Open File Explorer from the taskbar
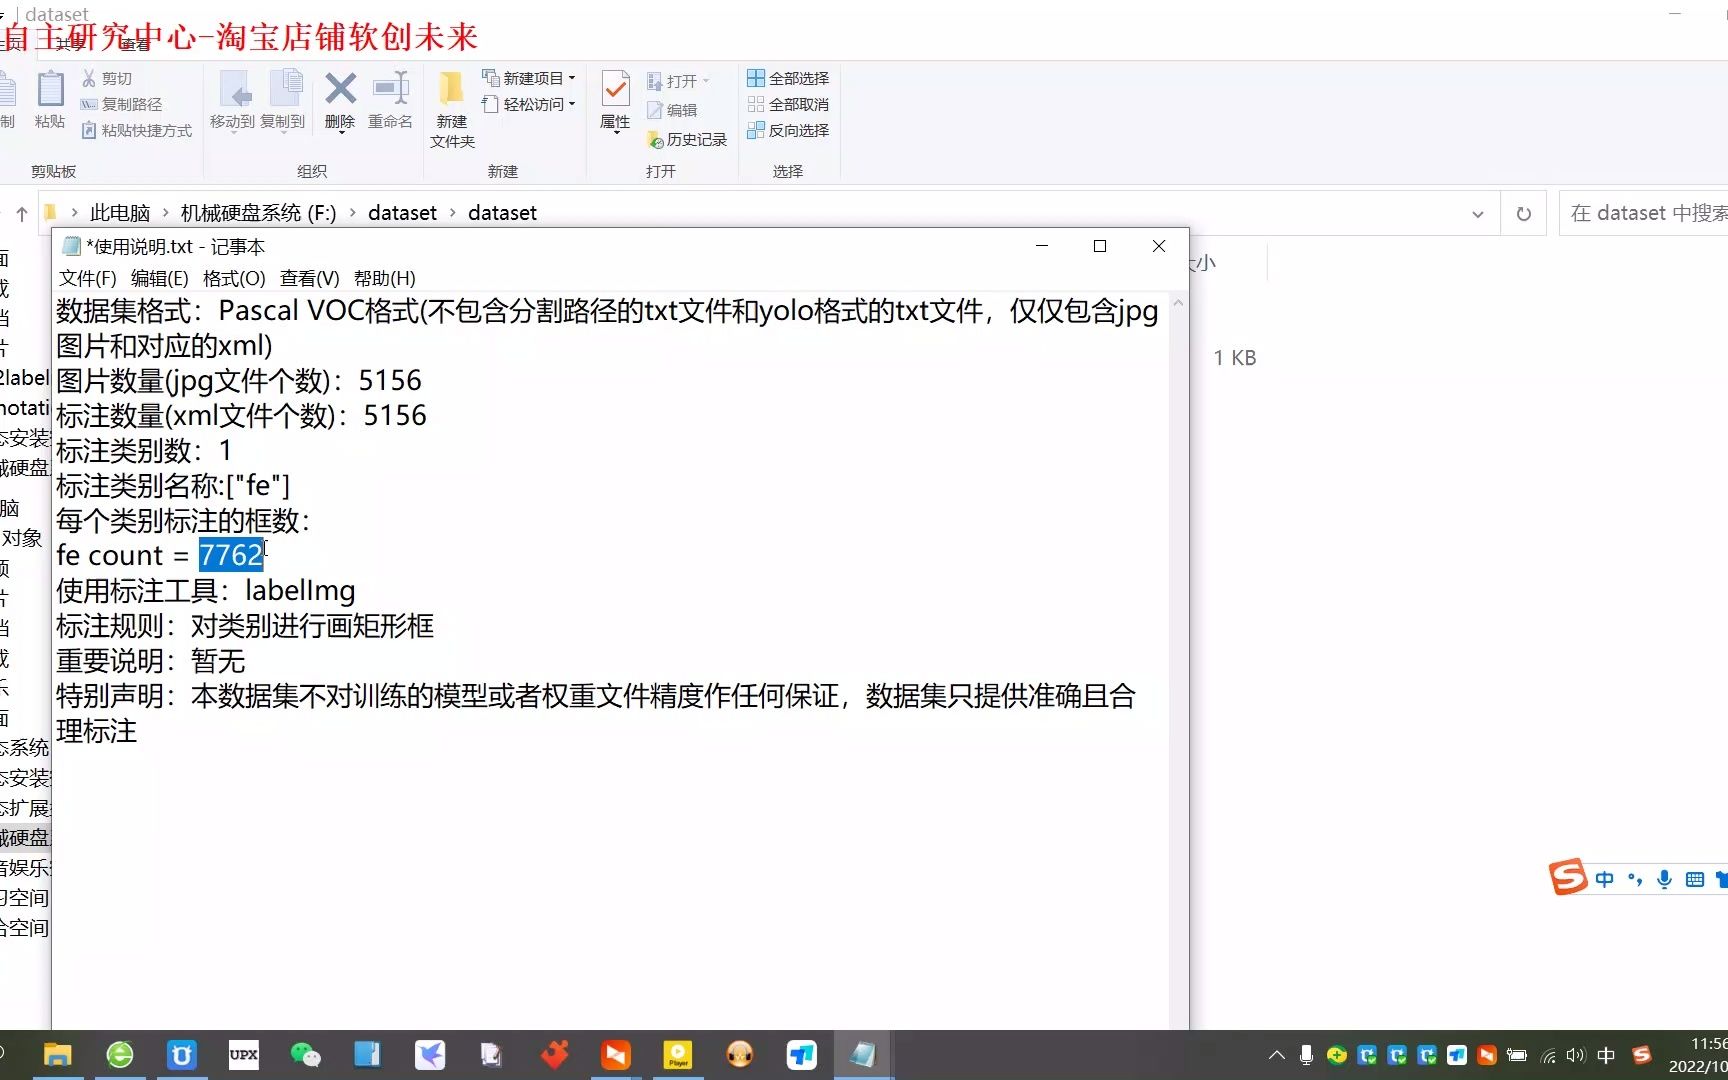The height and width of the screenshot is (1080, 1728). (58, 1055)
